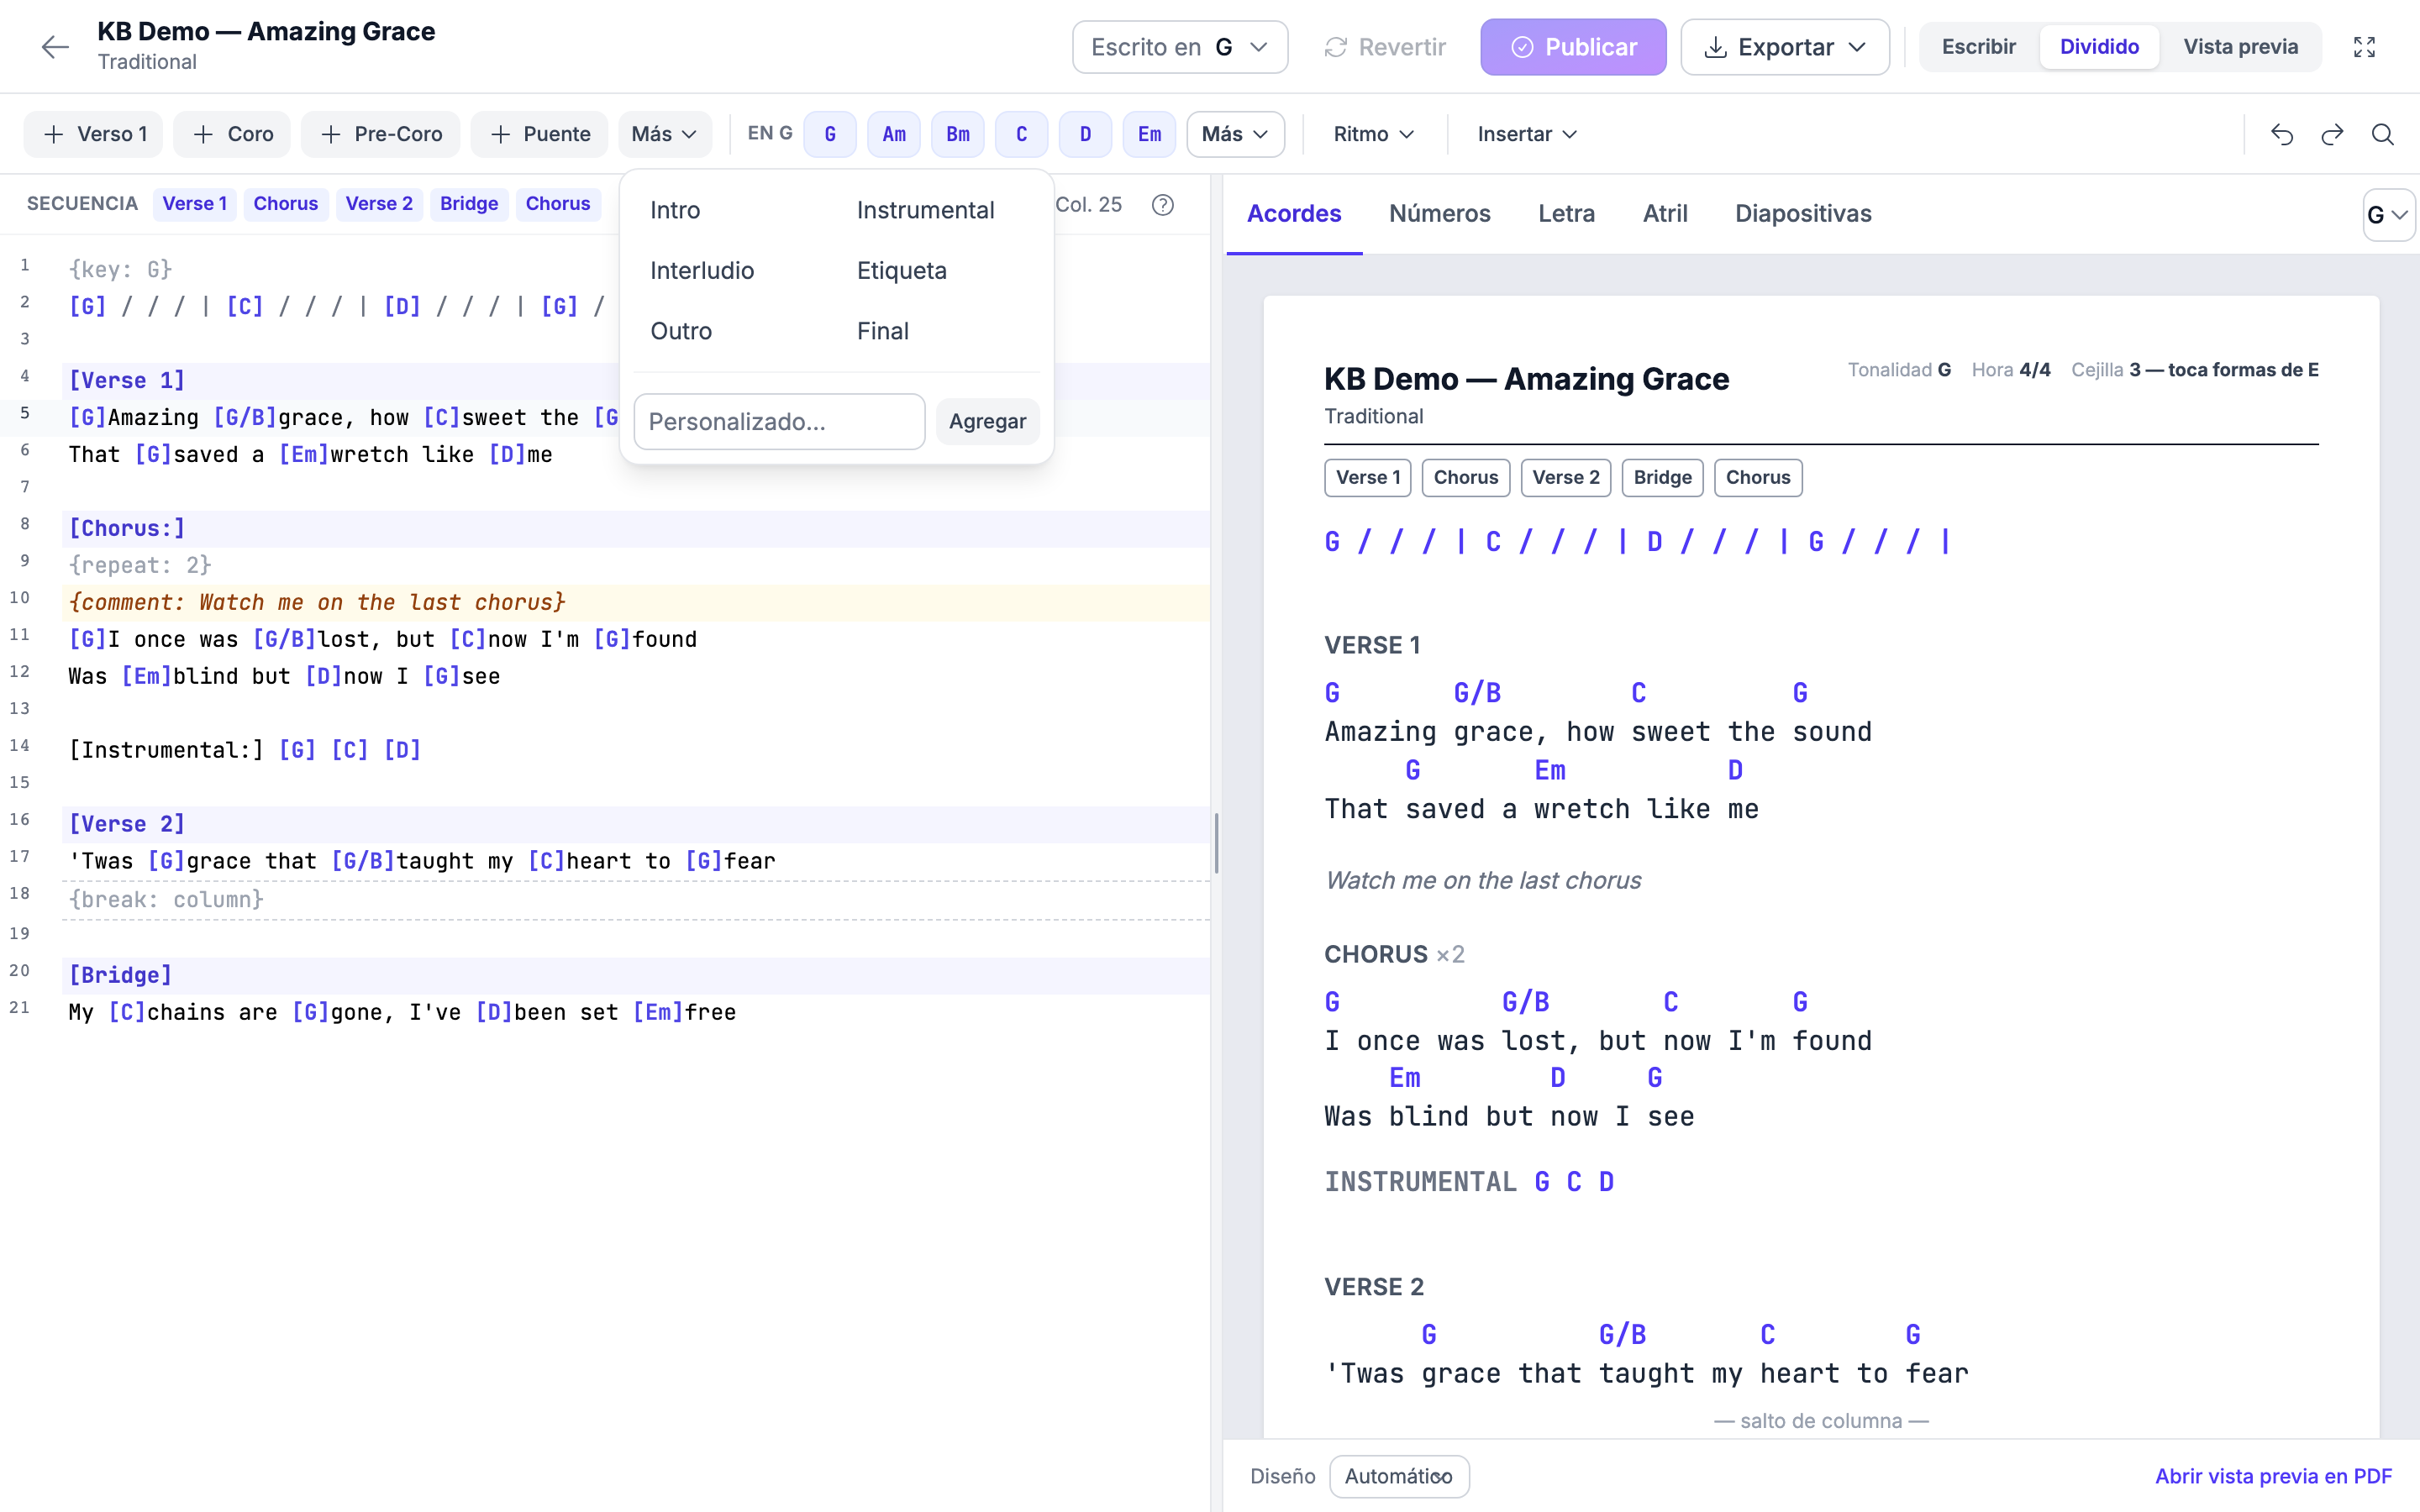Image resolution: width=2420 pixels, height=1512 pixels.
Task: Open Abrir vista previa en PDF link
Action: (2273, 1476)
